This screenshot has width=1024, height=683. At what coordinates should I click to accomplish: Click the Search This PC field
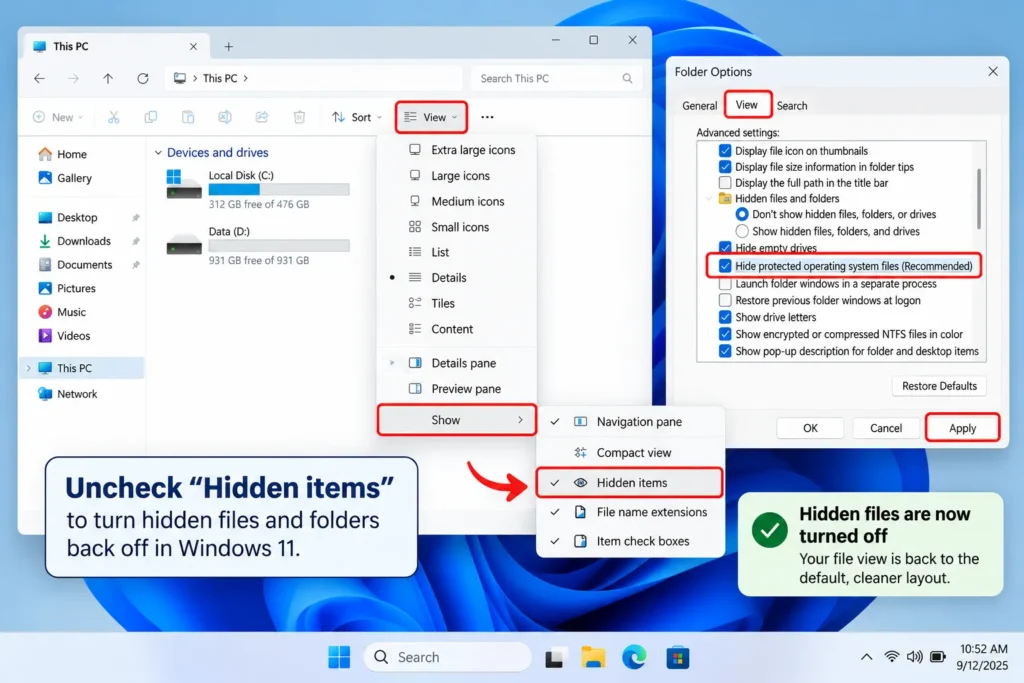556,78
